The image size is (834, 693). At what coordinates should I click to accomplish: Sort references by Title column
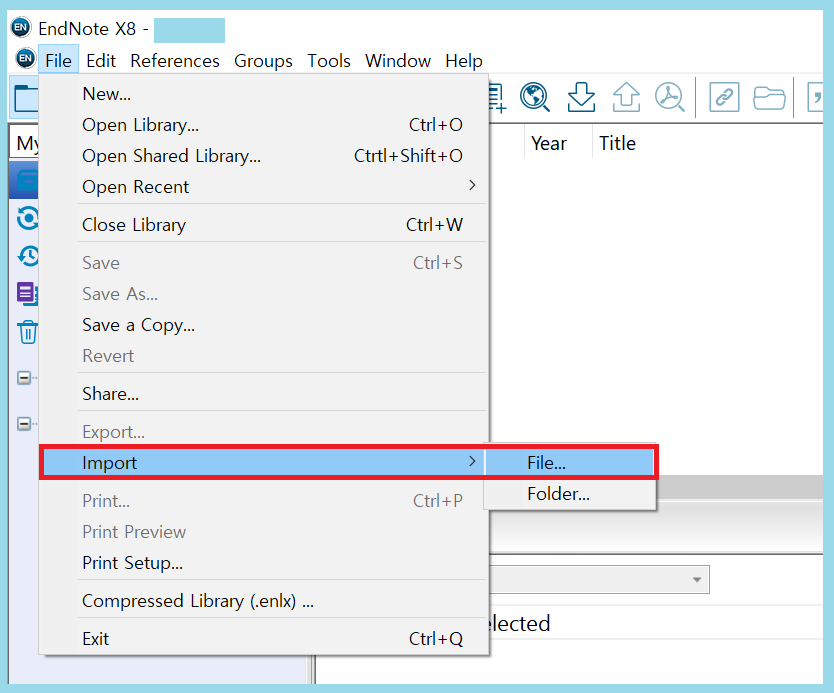tap(617, 143)
